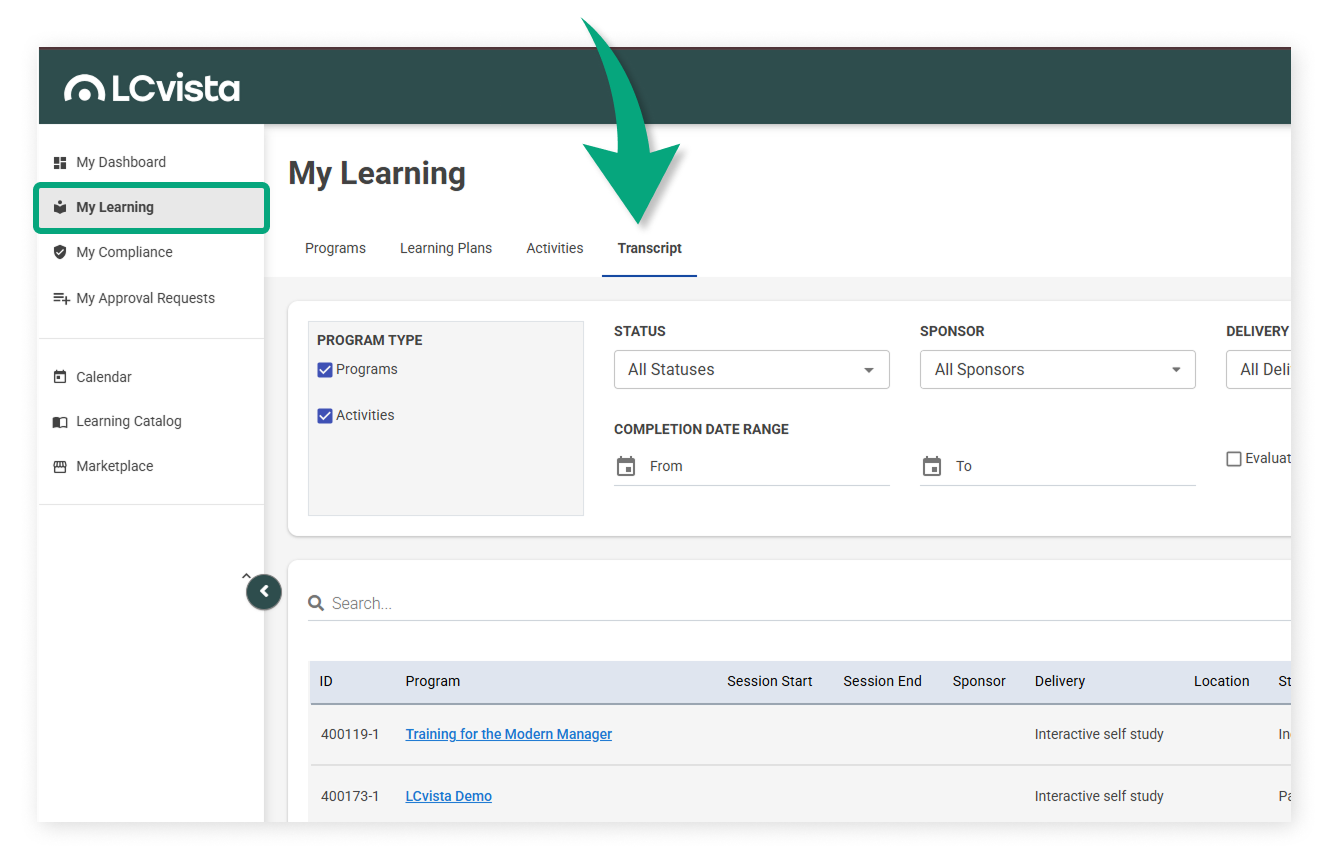1334x861 pixels.
Task: Click the My Compliance shield icon
Action: pos(60,252)
